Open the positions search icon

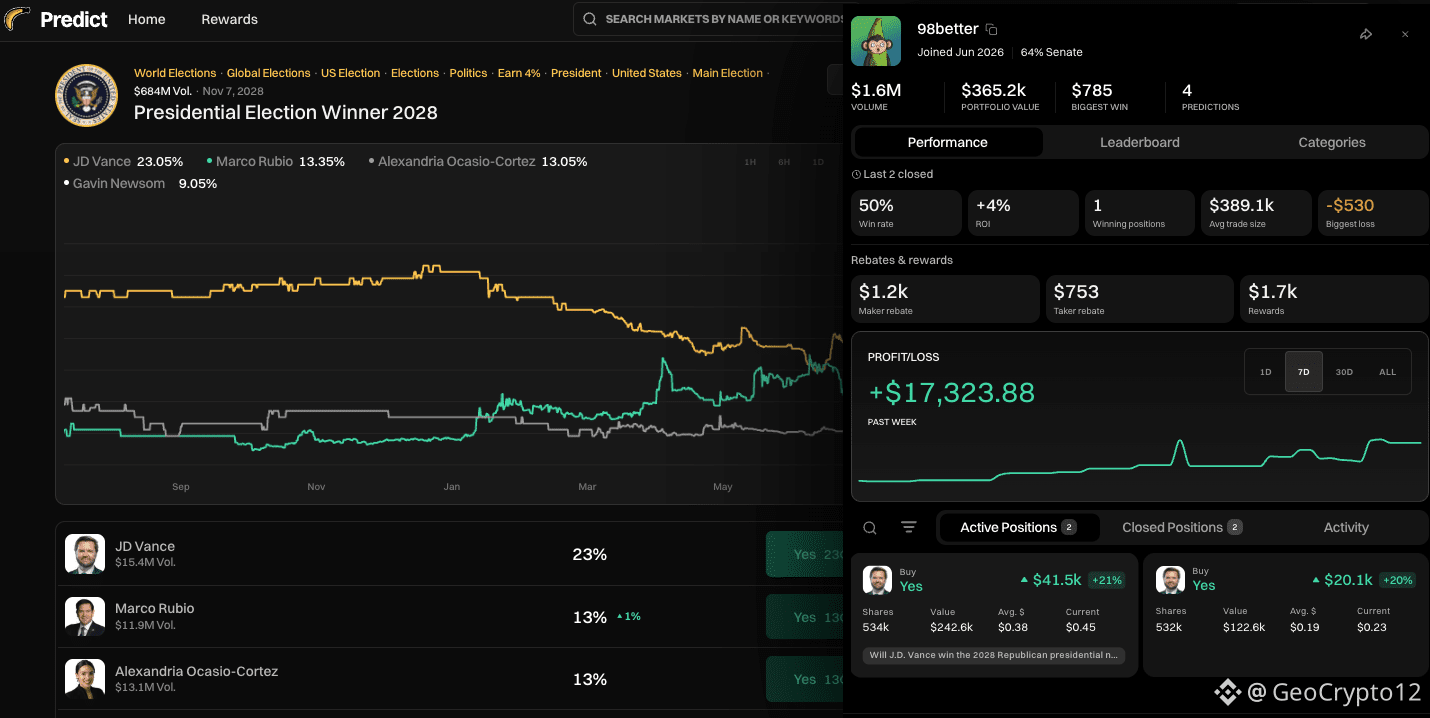[x=870, y=528]
